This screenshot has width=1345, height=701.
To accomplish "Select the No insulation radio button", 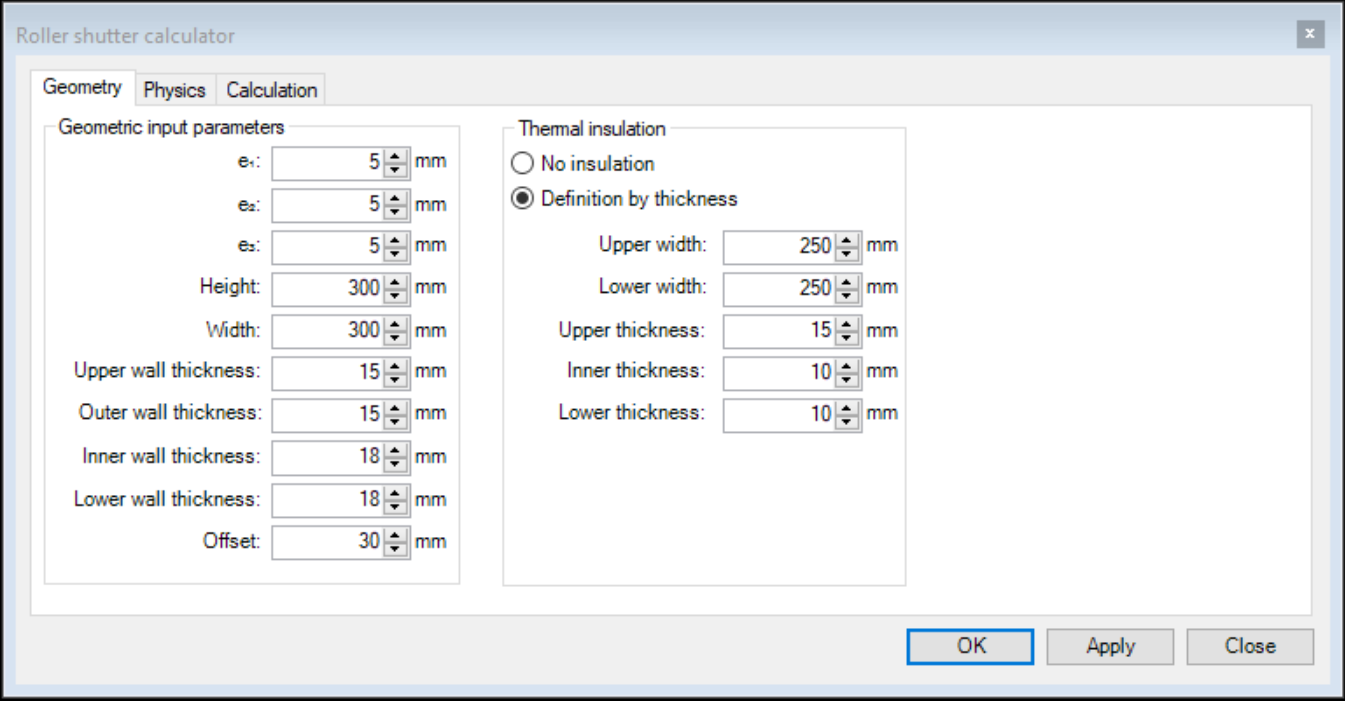I will [522, 163].
